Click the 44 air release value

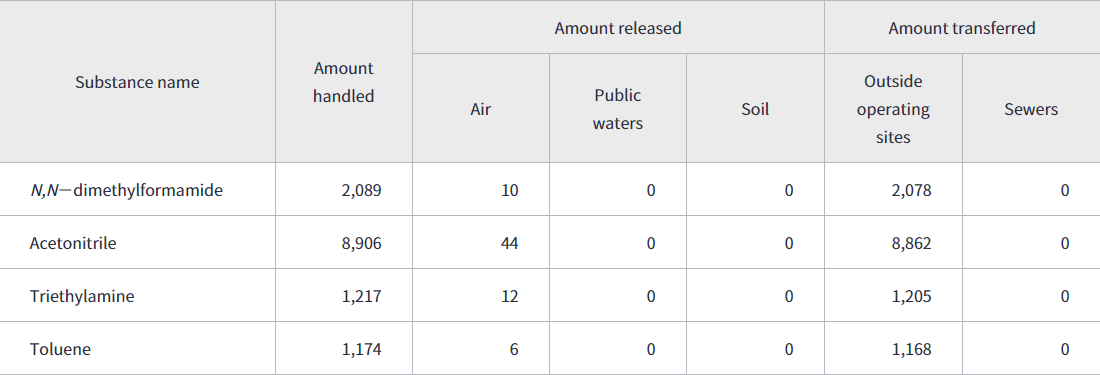[510, 243]
